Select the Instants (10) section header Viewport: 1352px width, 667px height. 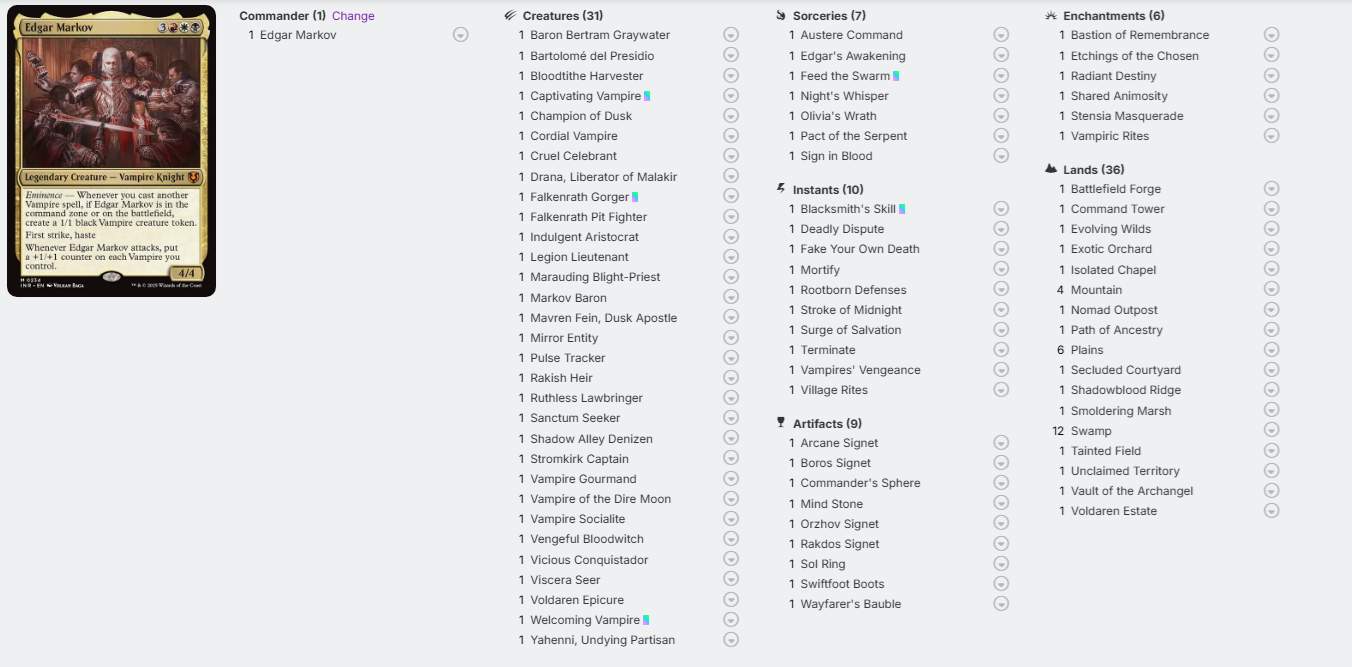[x=828, y=190]
